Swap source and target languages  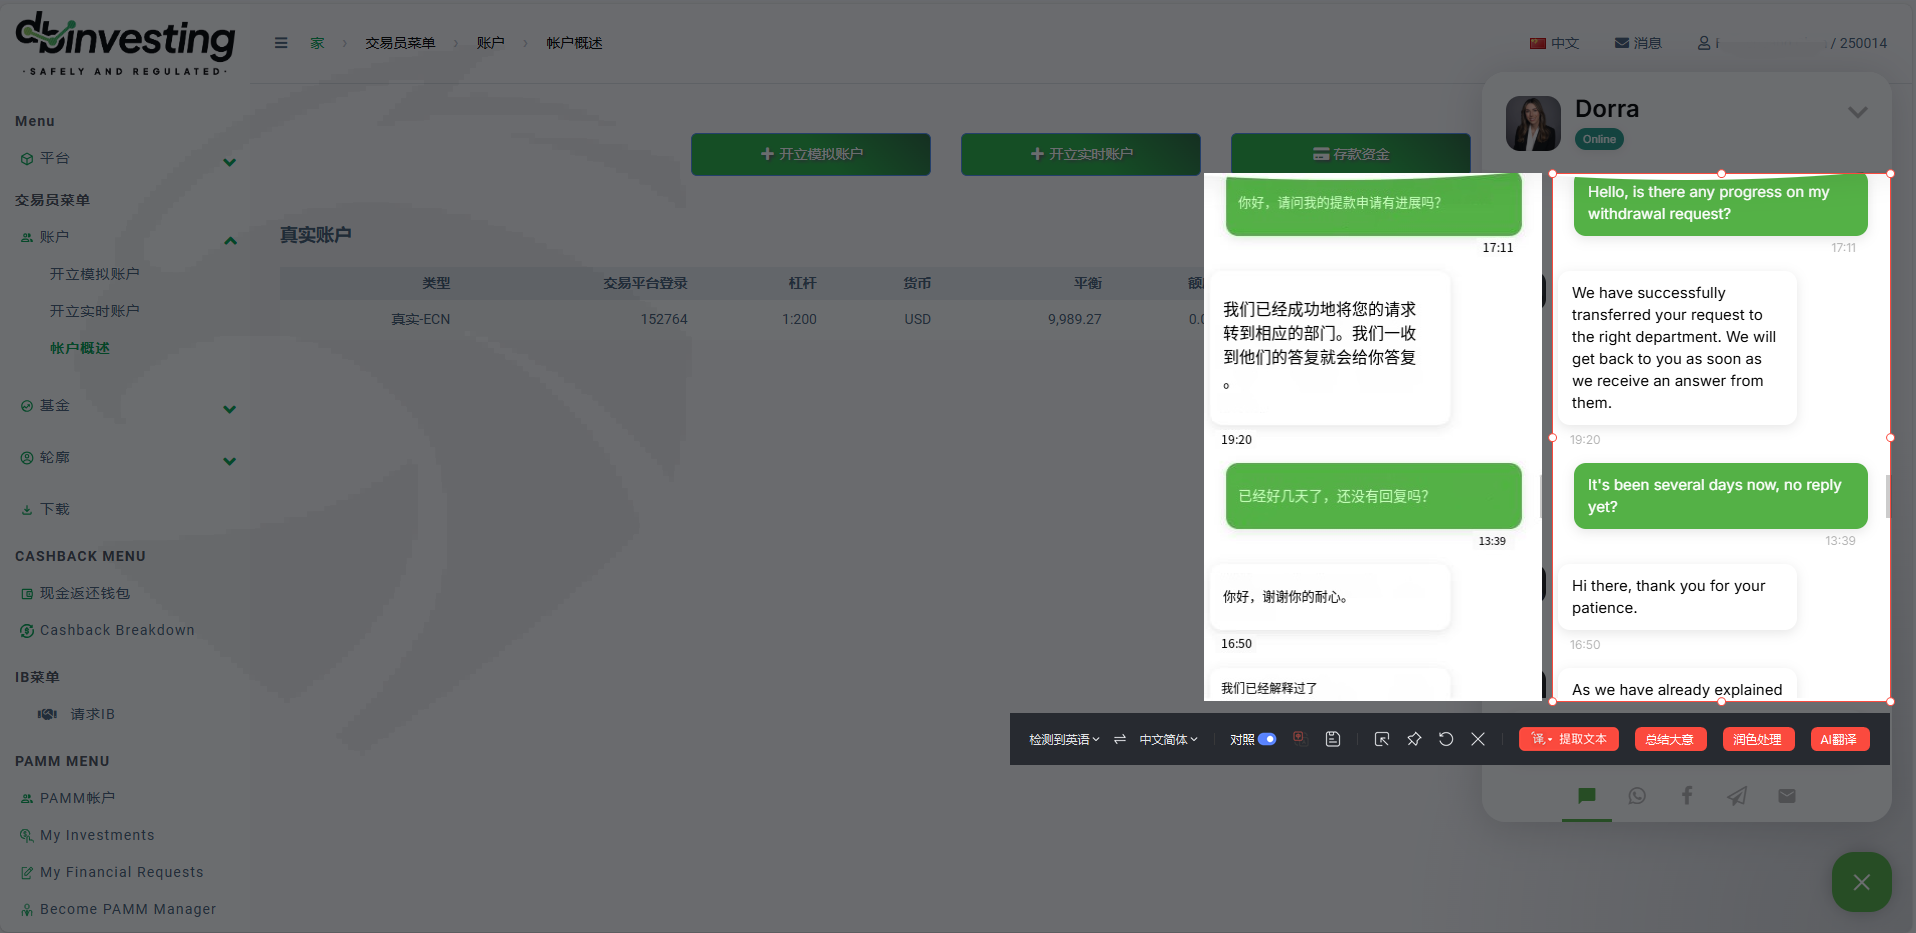point(1120,739)
